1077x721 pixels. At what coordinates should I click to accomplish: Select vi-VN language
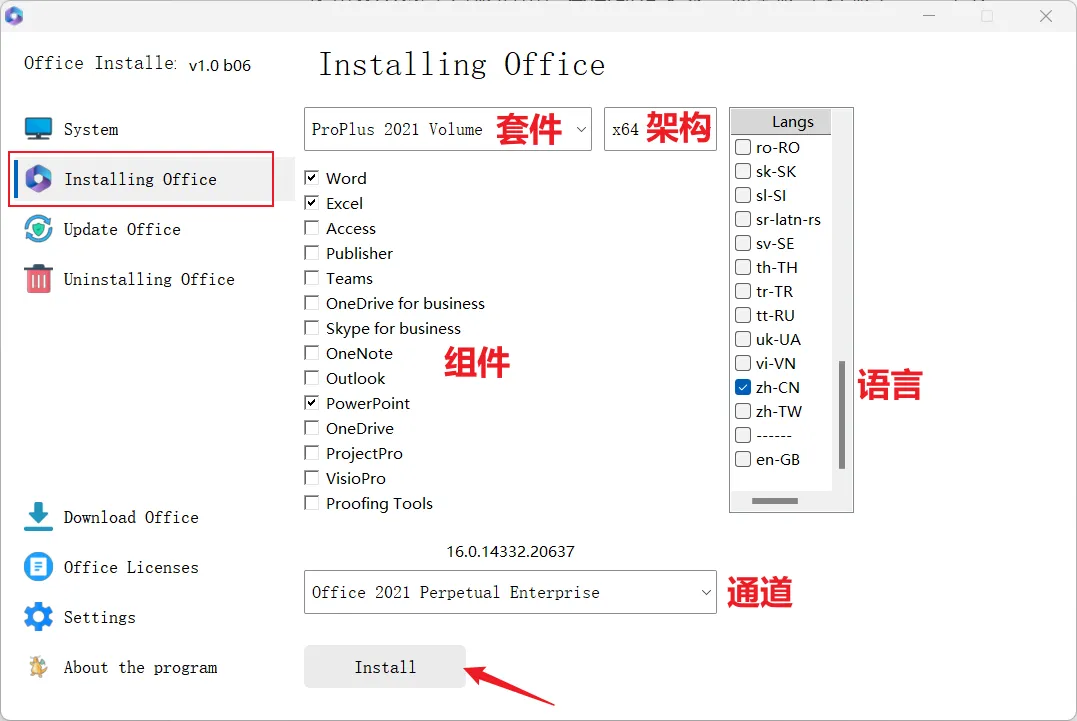pyautogui.click(x=742, y=363)
